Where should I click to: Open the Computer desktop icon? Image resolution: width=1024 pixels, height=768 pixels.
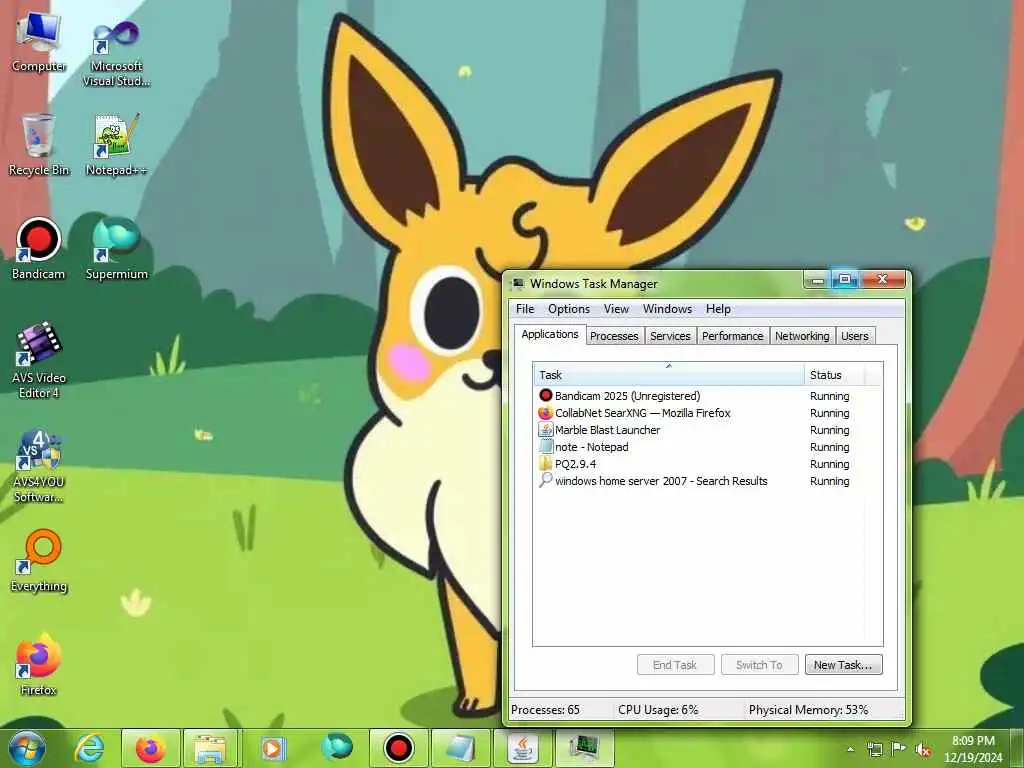coord(39,44)
